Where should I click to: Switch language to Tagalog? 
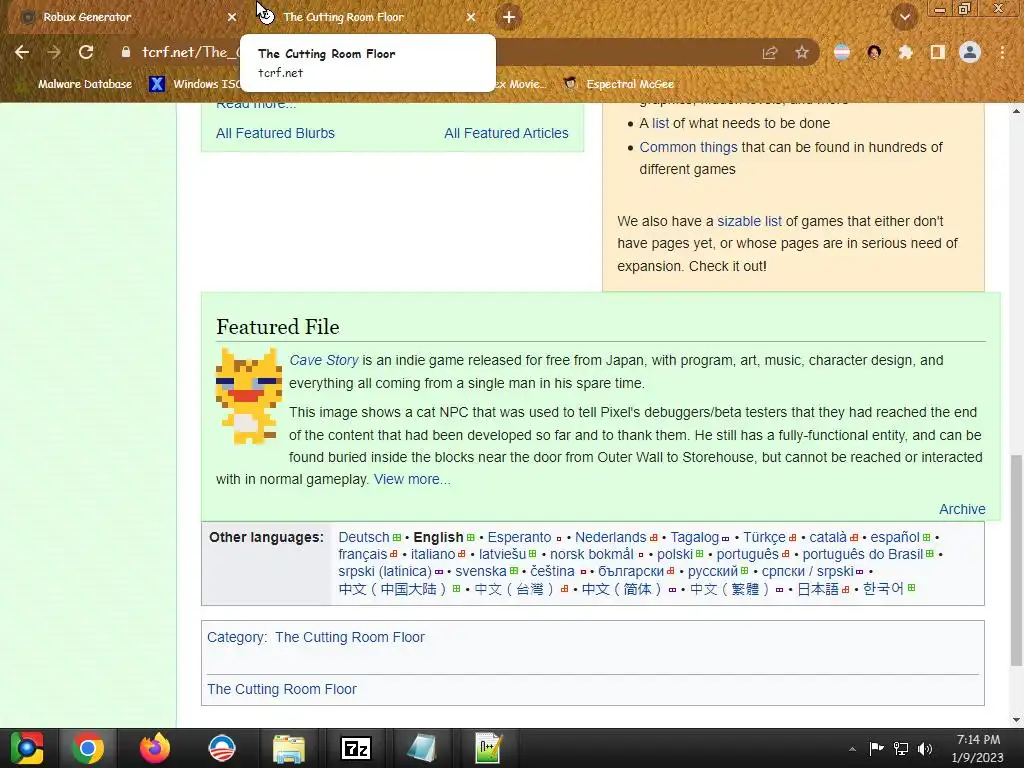click(694, 537)
